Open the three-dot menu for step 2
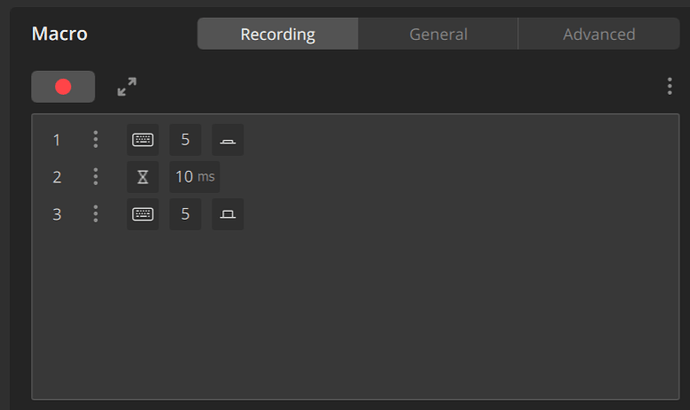690x410 pixels. tap(95, 177)
